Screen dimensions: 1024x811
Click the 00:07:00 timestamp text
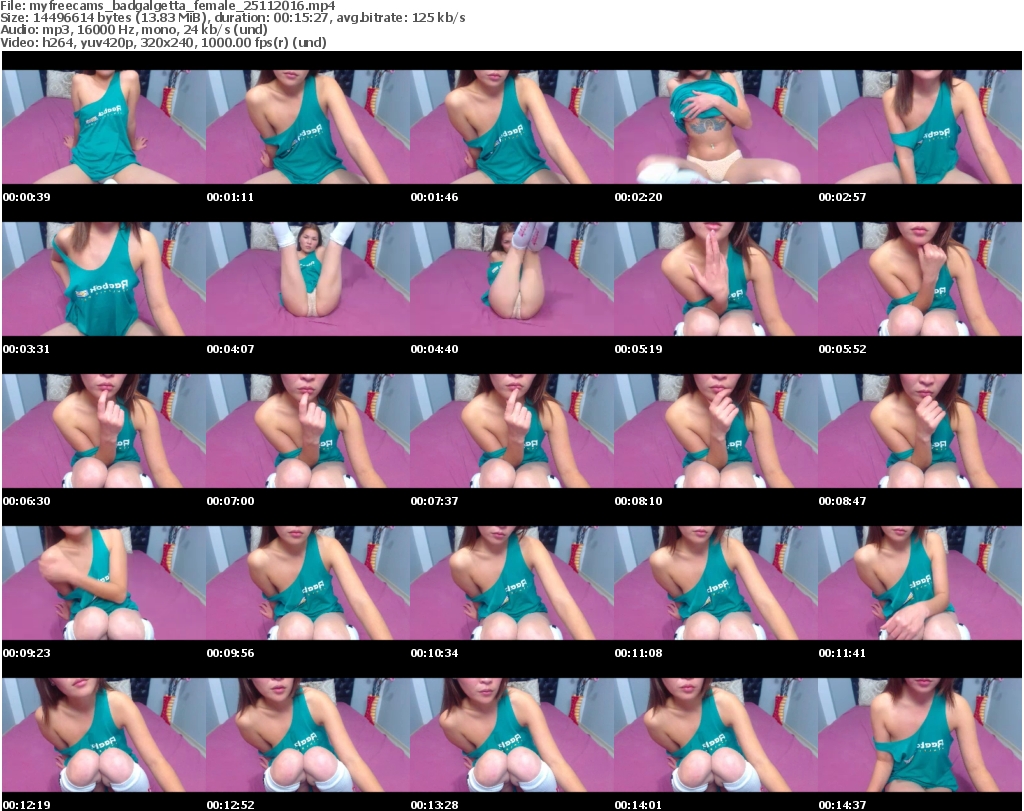pyautogui.click(x=230, y=501)
